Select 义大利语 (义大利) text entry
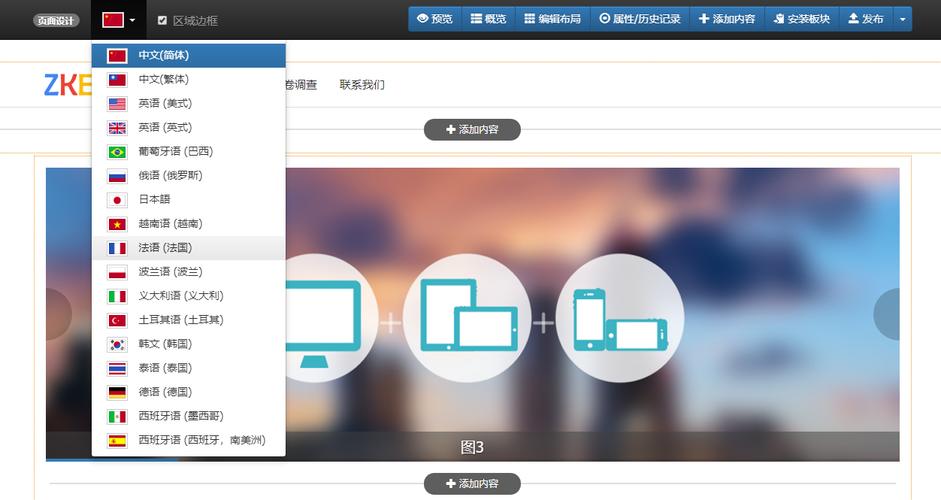This screenshot has width=941, height=500. pos(181,295)
